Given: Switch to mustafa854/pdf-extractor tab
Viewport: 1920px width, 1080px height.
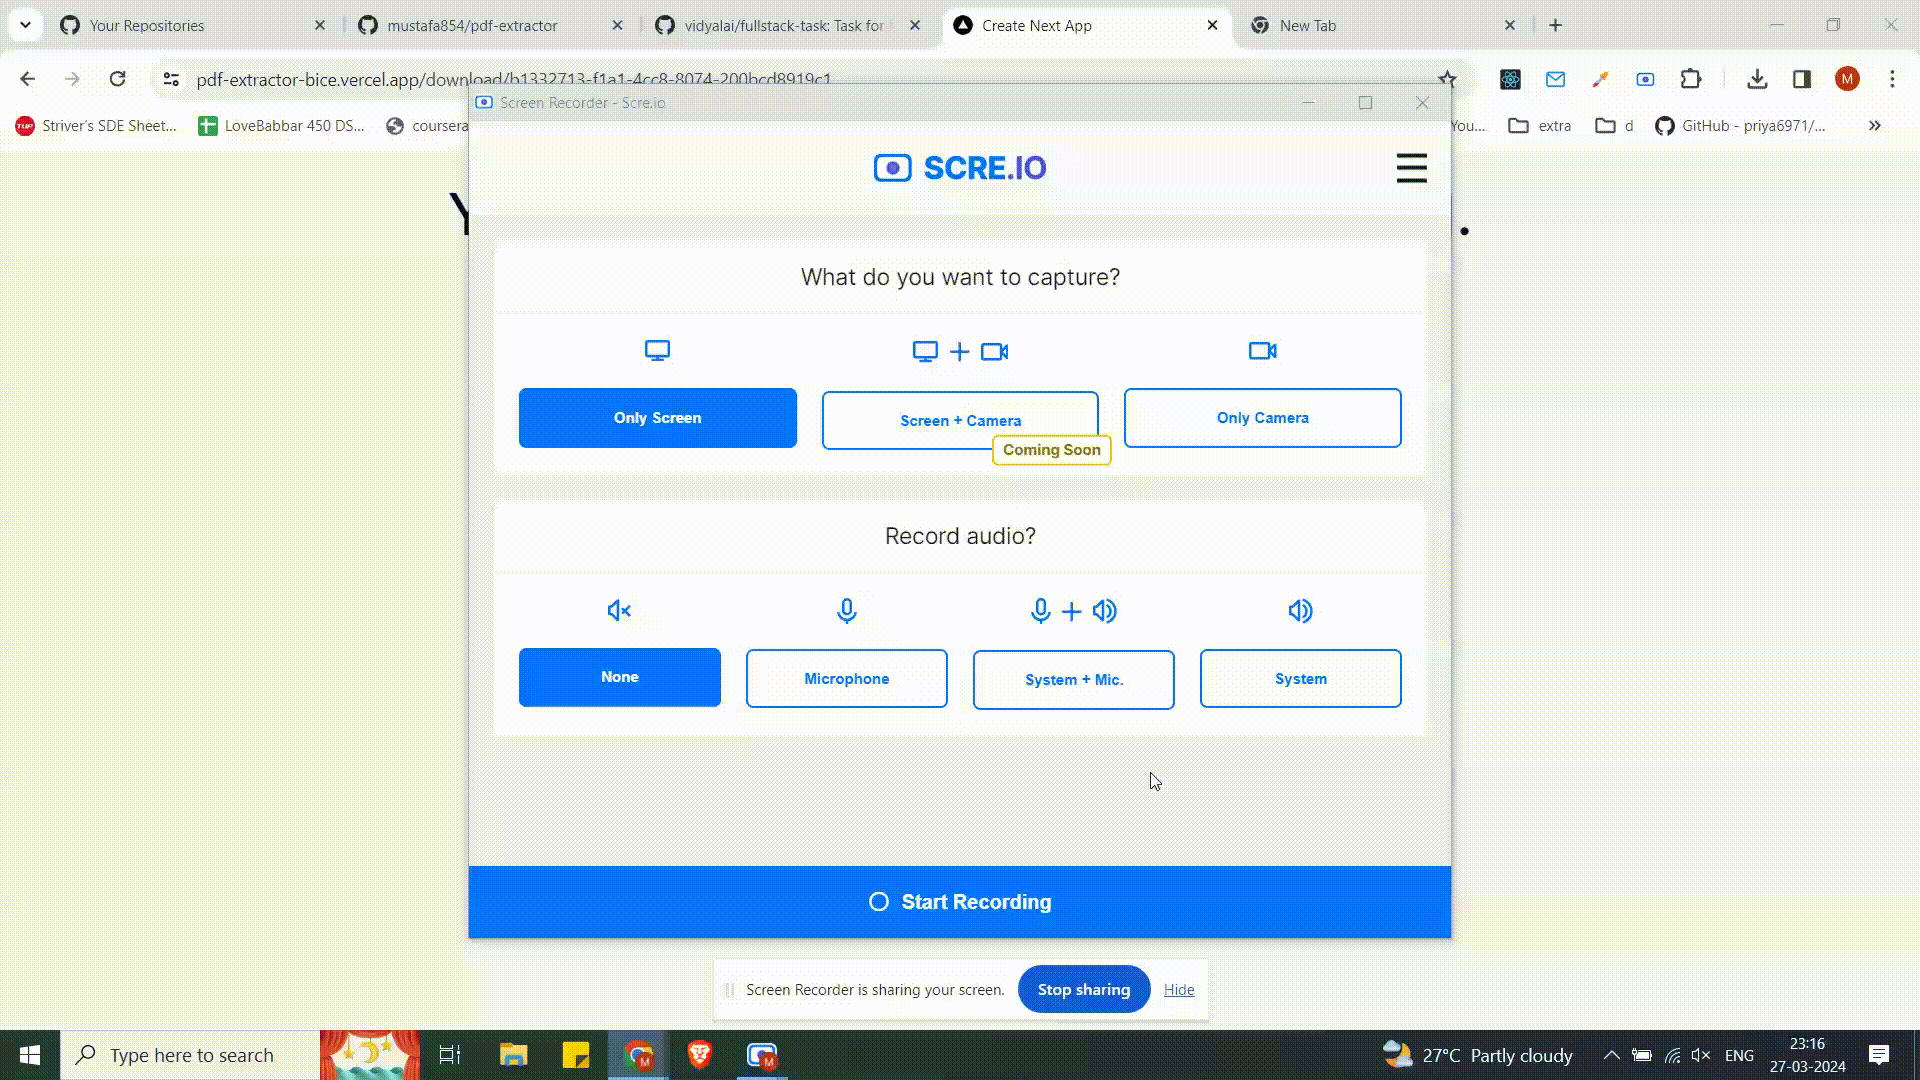Looking at the screenshot, I should (472, 26).
